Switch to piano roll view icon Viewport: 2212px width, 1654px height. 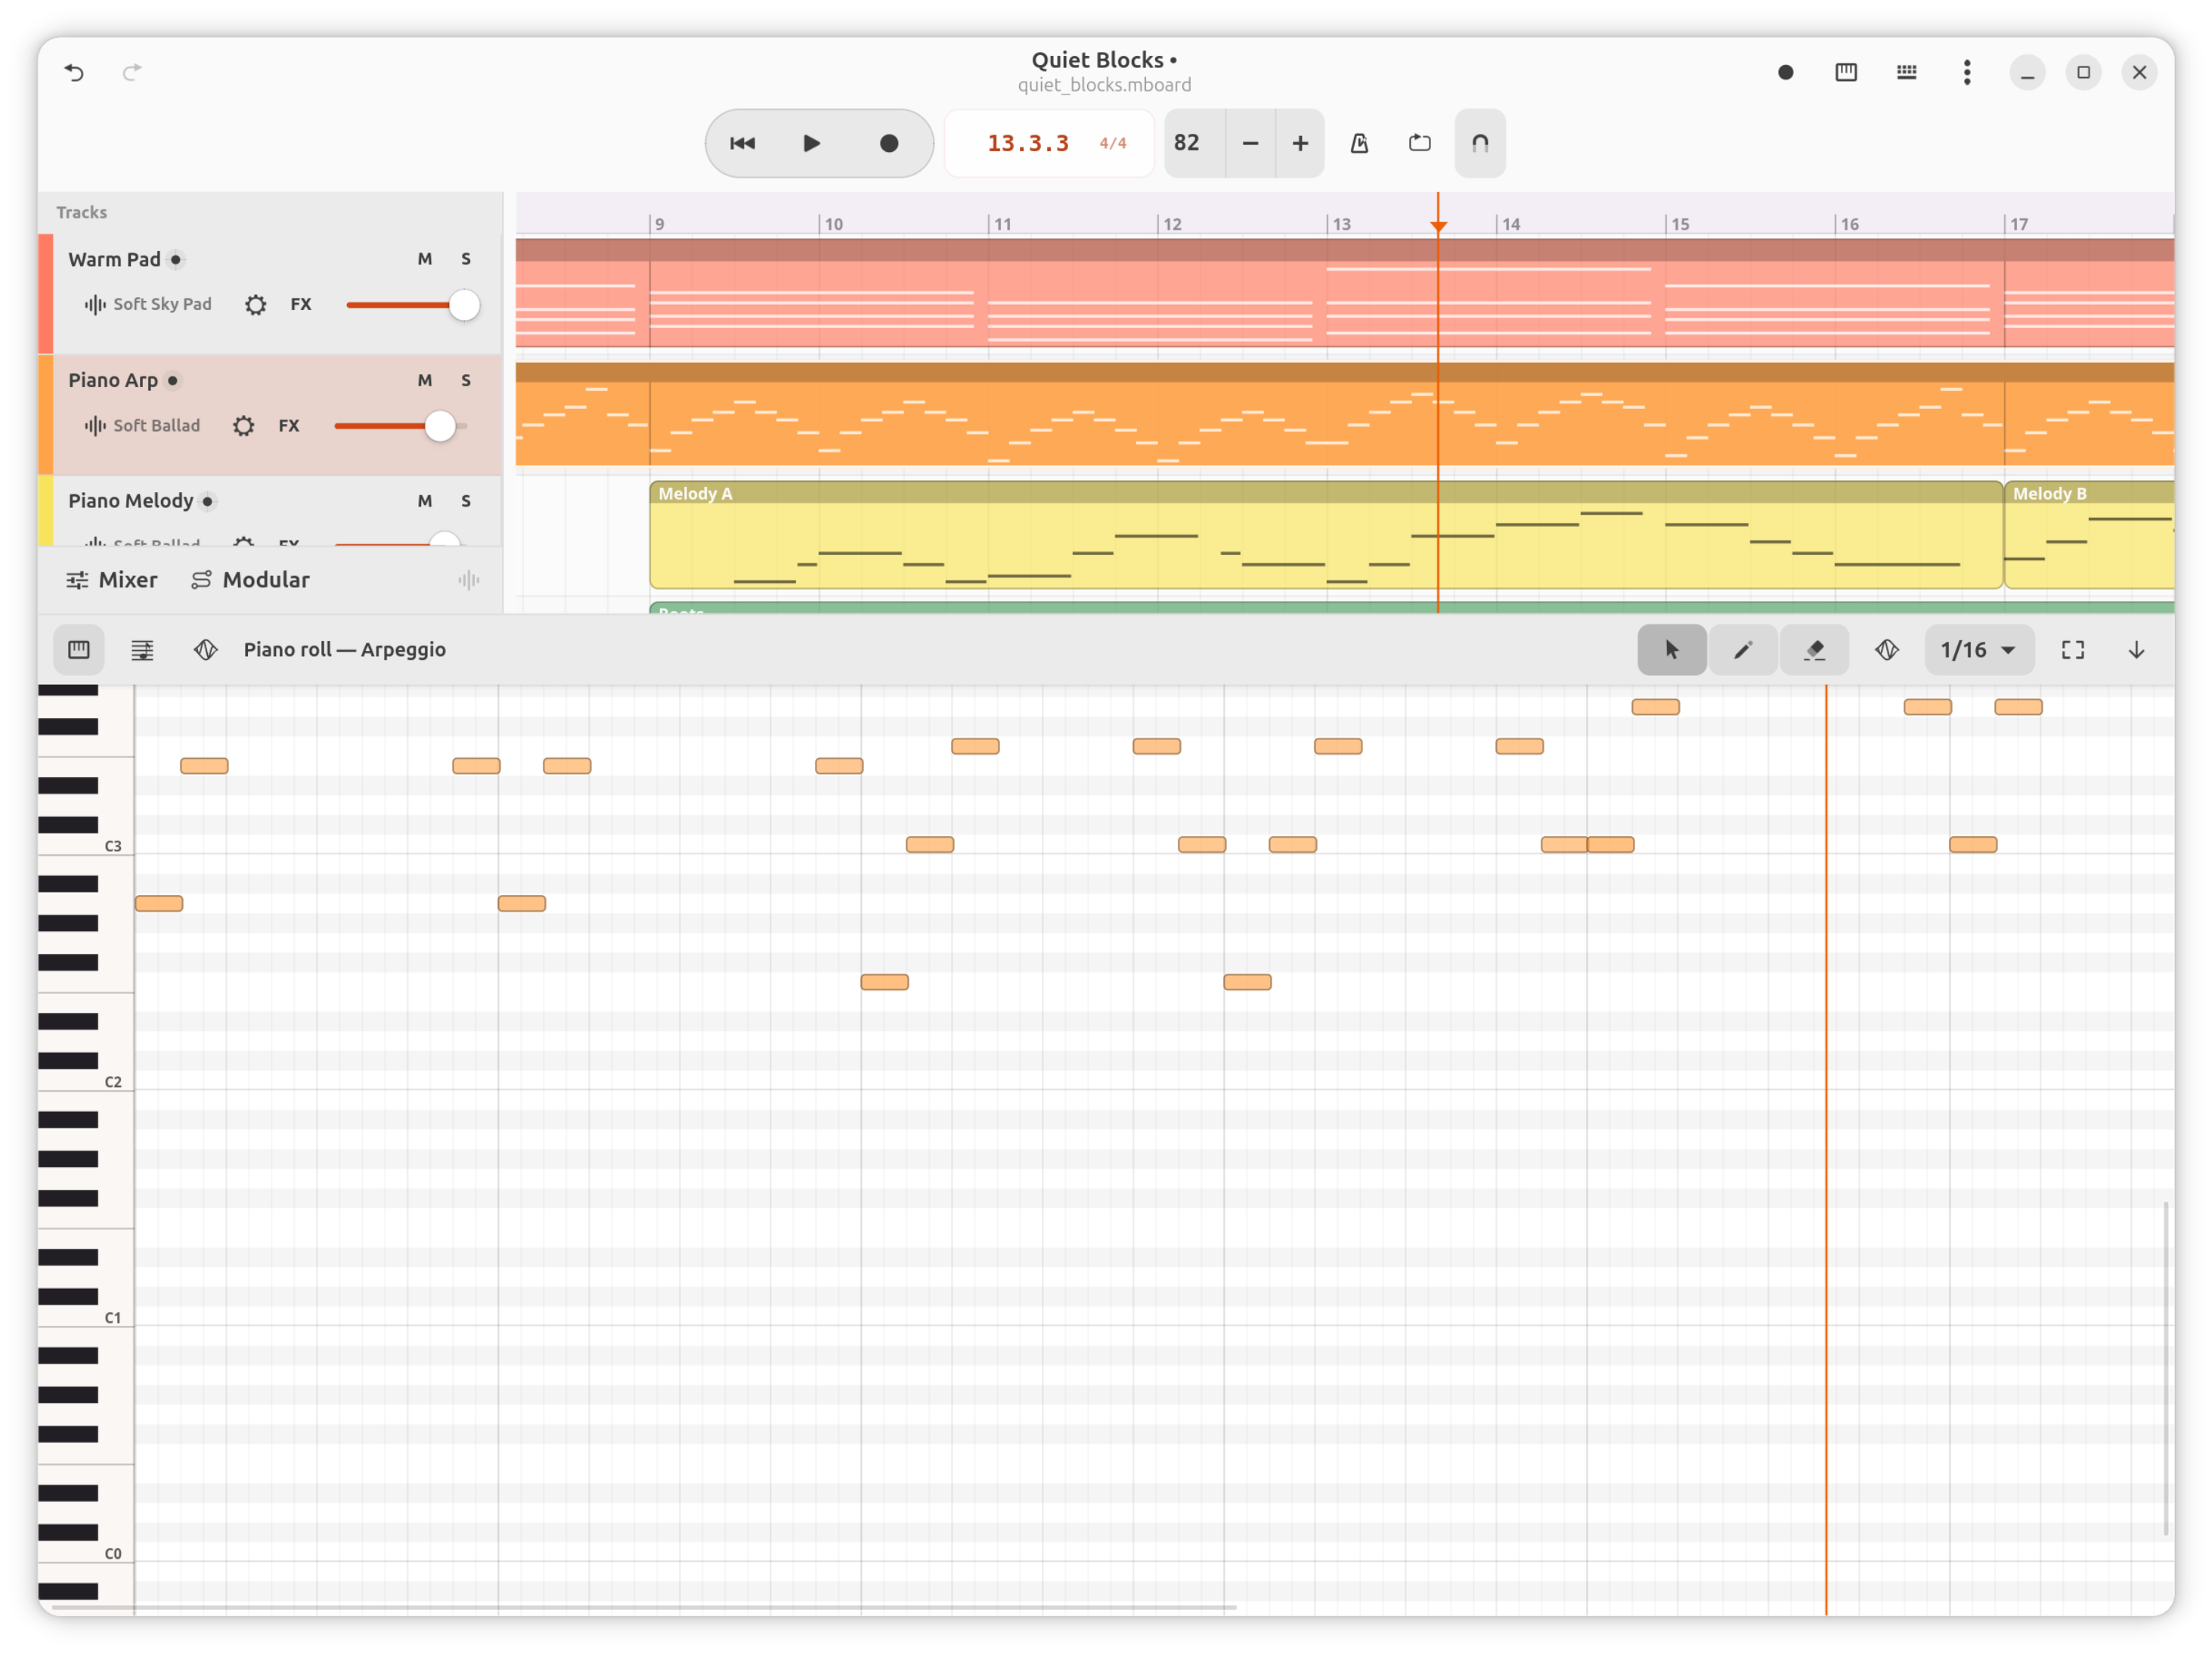point(79,650)
